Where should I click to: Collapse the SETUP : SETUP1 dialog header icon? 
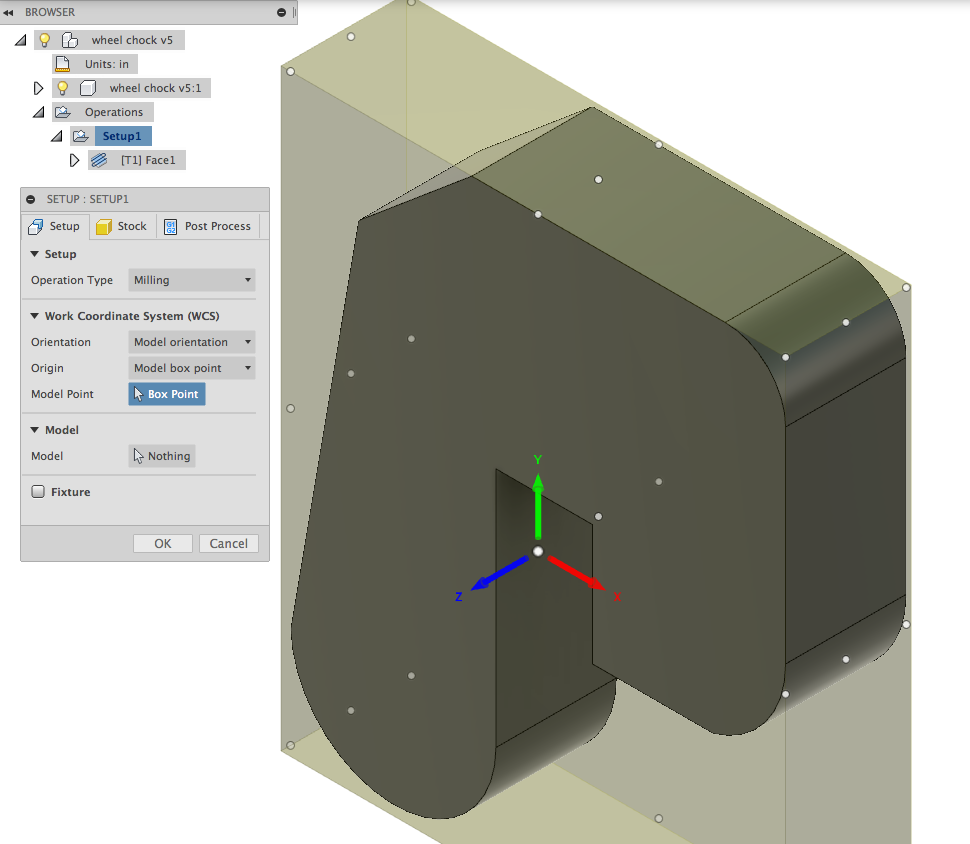(x=30, y=199)
